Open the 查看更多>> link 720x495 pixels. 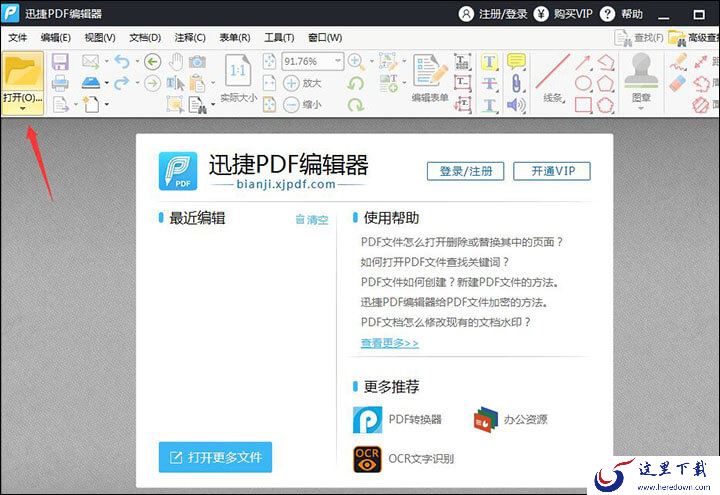pyautogui.click(x=389, y=343)
